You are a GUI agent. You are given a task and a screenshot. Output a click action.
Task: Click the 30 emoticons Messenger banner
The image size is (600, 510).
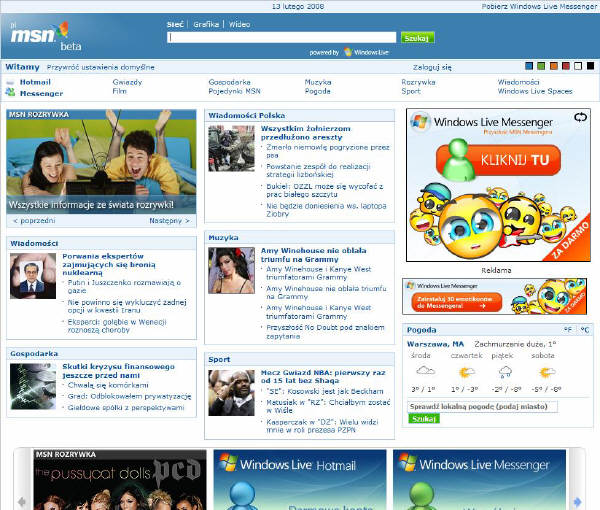pyautogui.click(x=494, y=297)
